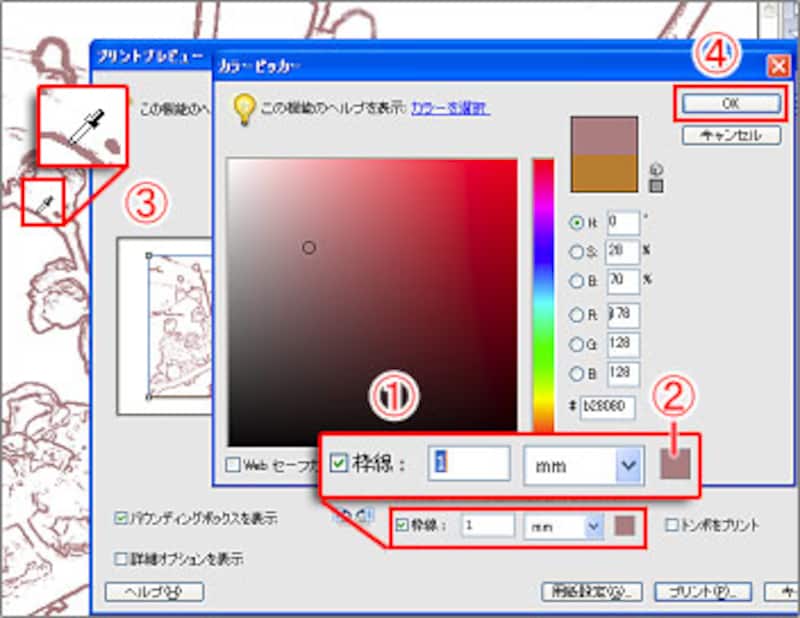800x618 pixels.
Task: Click the プリント button
Action: tap(703, 592)
